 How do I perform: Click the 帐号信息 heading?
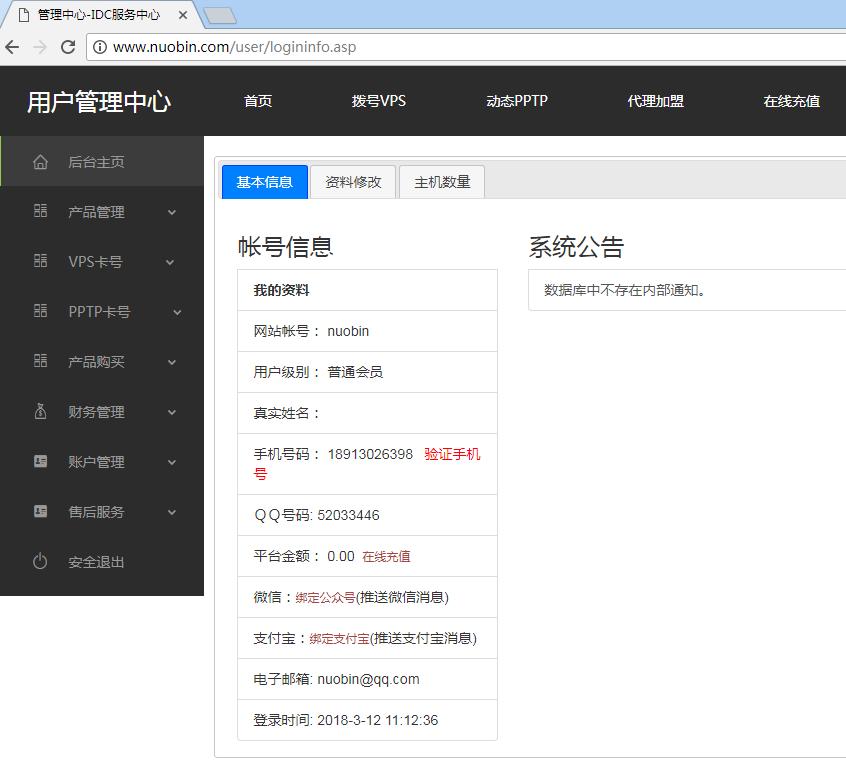285,247
